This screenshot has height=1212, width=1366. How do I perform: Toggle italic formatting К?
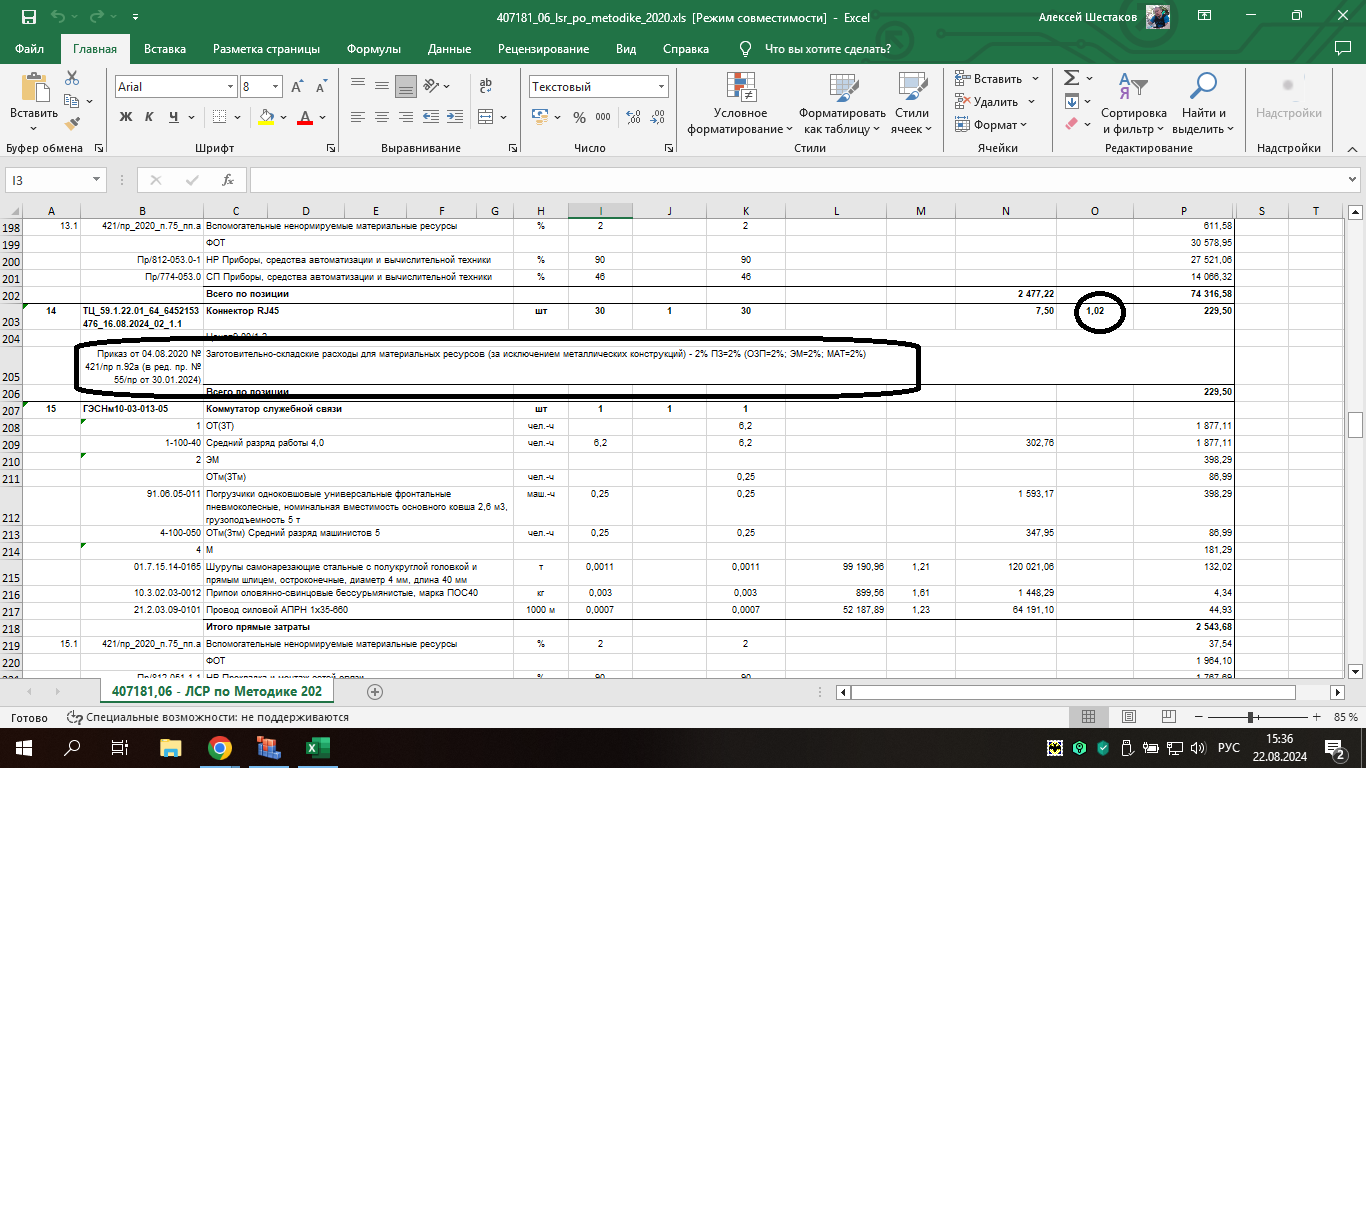pos(149,117)
